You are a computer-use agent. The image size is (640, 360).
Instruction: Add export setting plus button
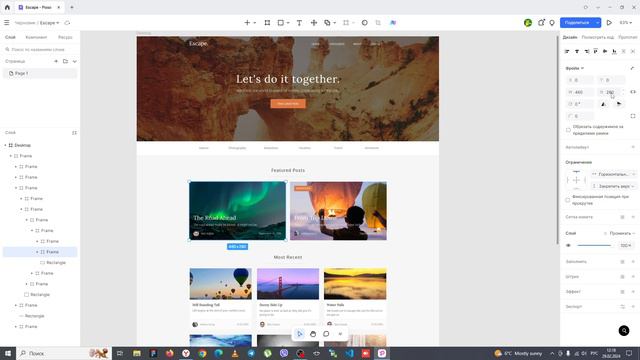tap(633, 307)
